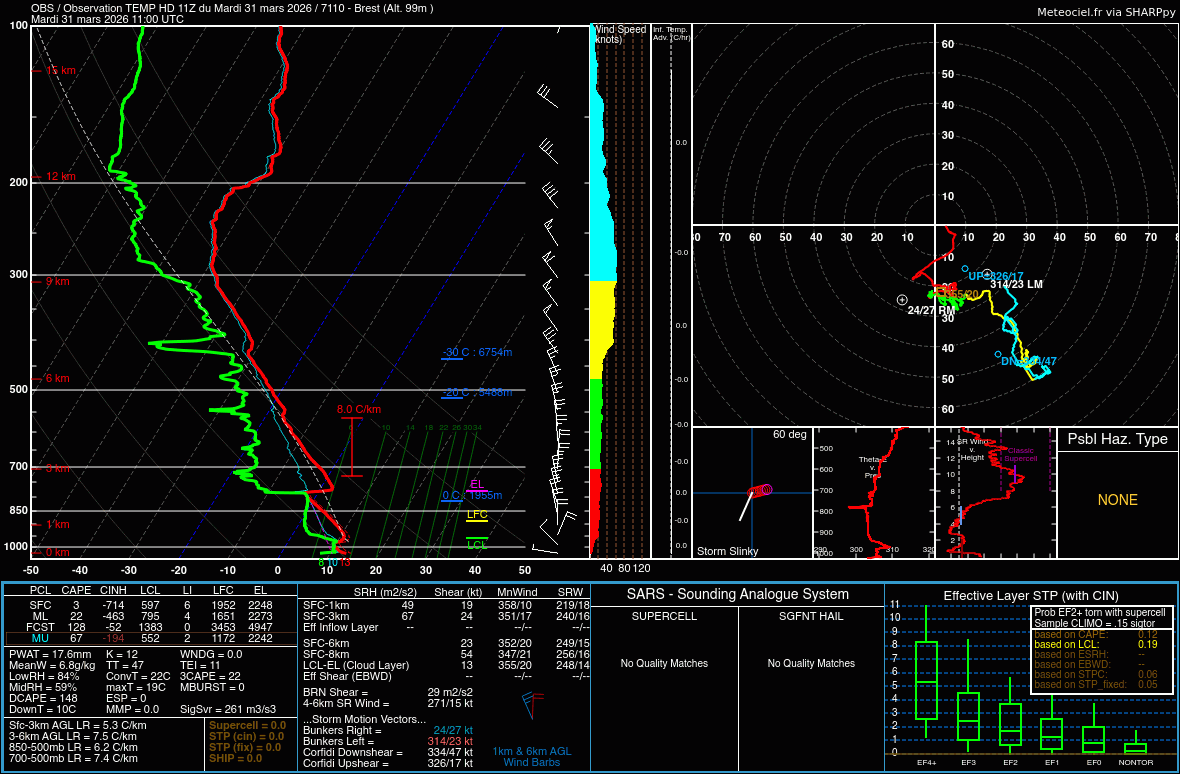Image resolution: width=1180 pixels, height=774 pixels.
Task: Select the DN motion marker on the hodograph
Action: (998, 354)
